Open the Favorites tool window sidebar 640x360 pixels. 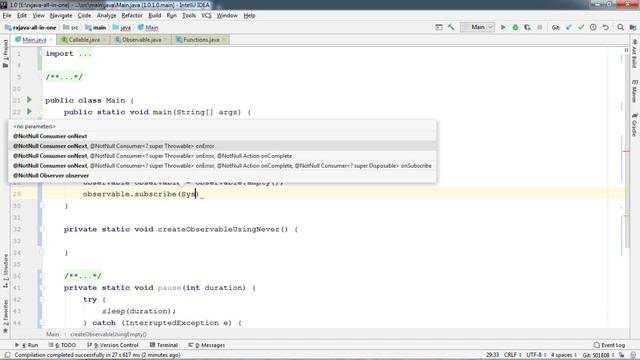tap(5, 316)
